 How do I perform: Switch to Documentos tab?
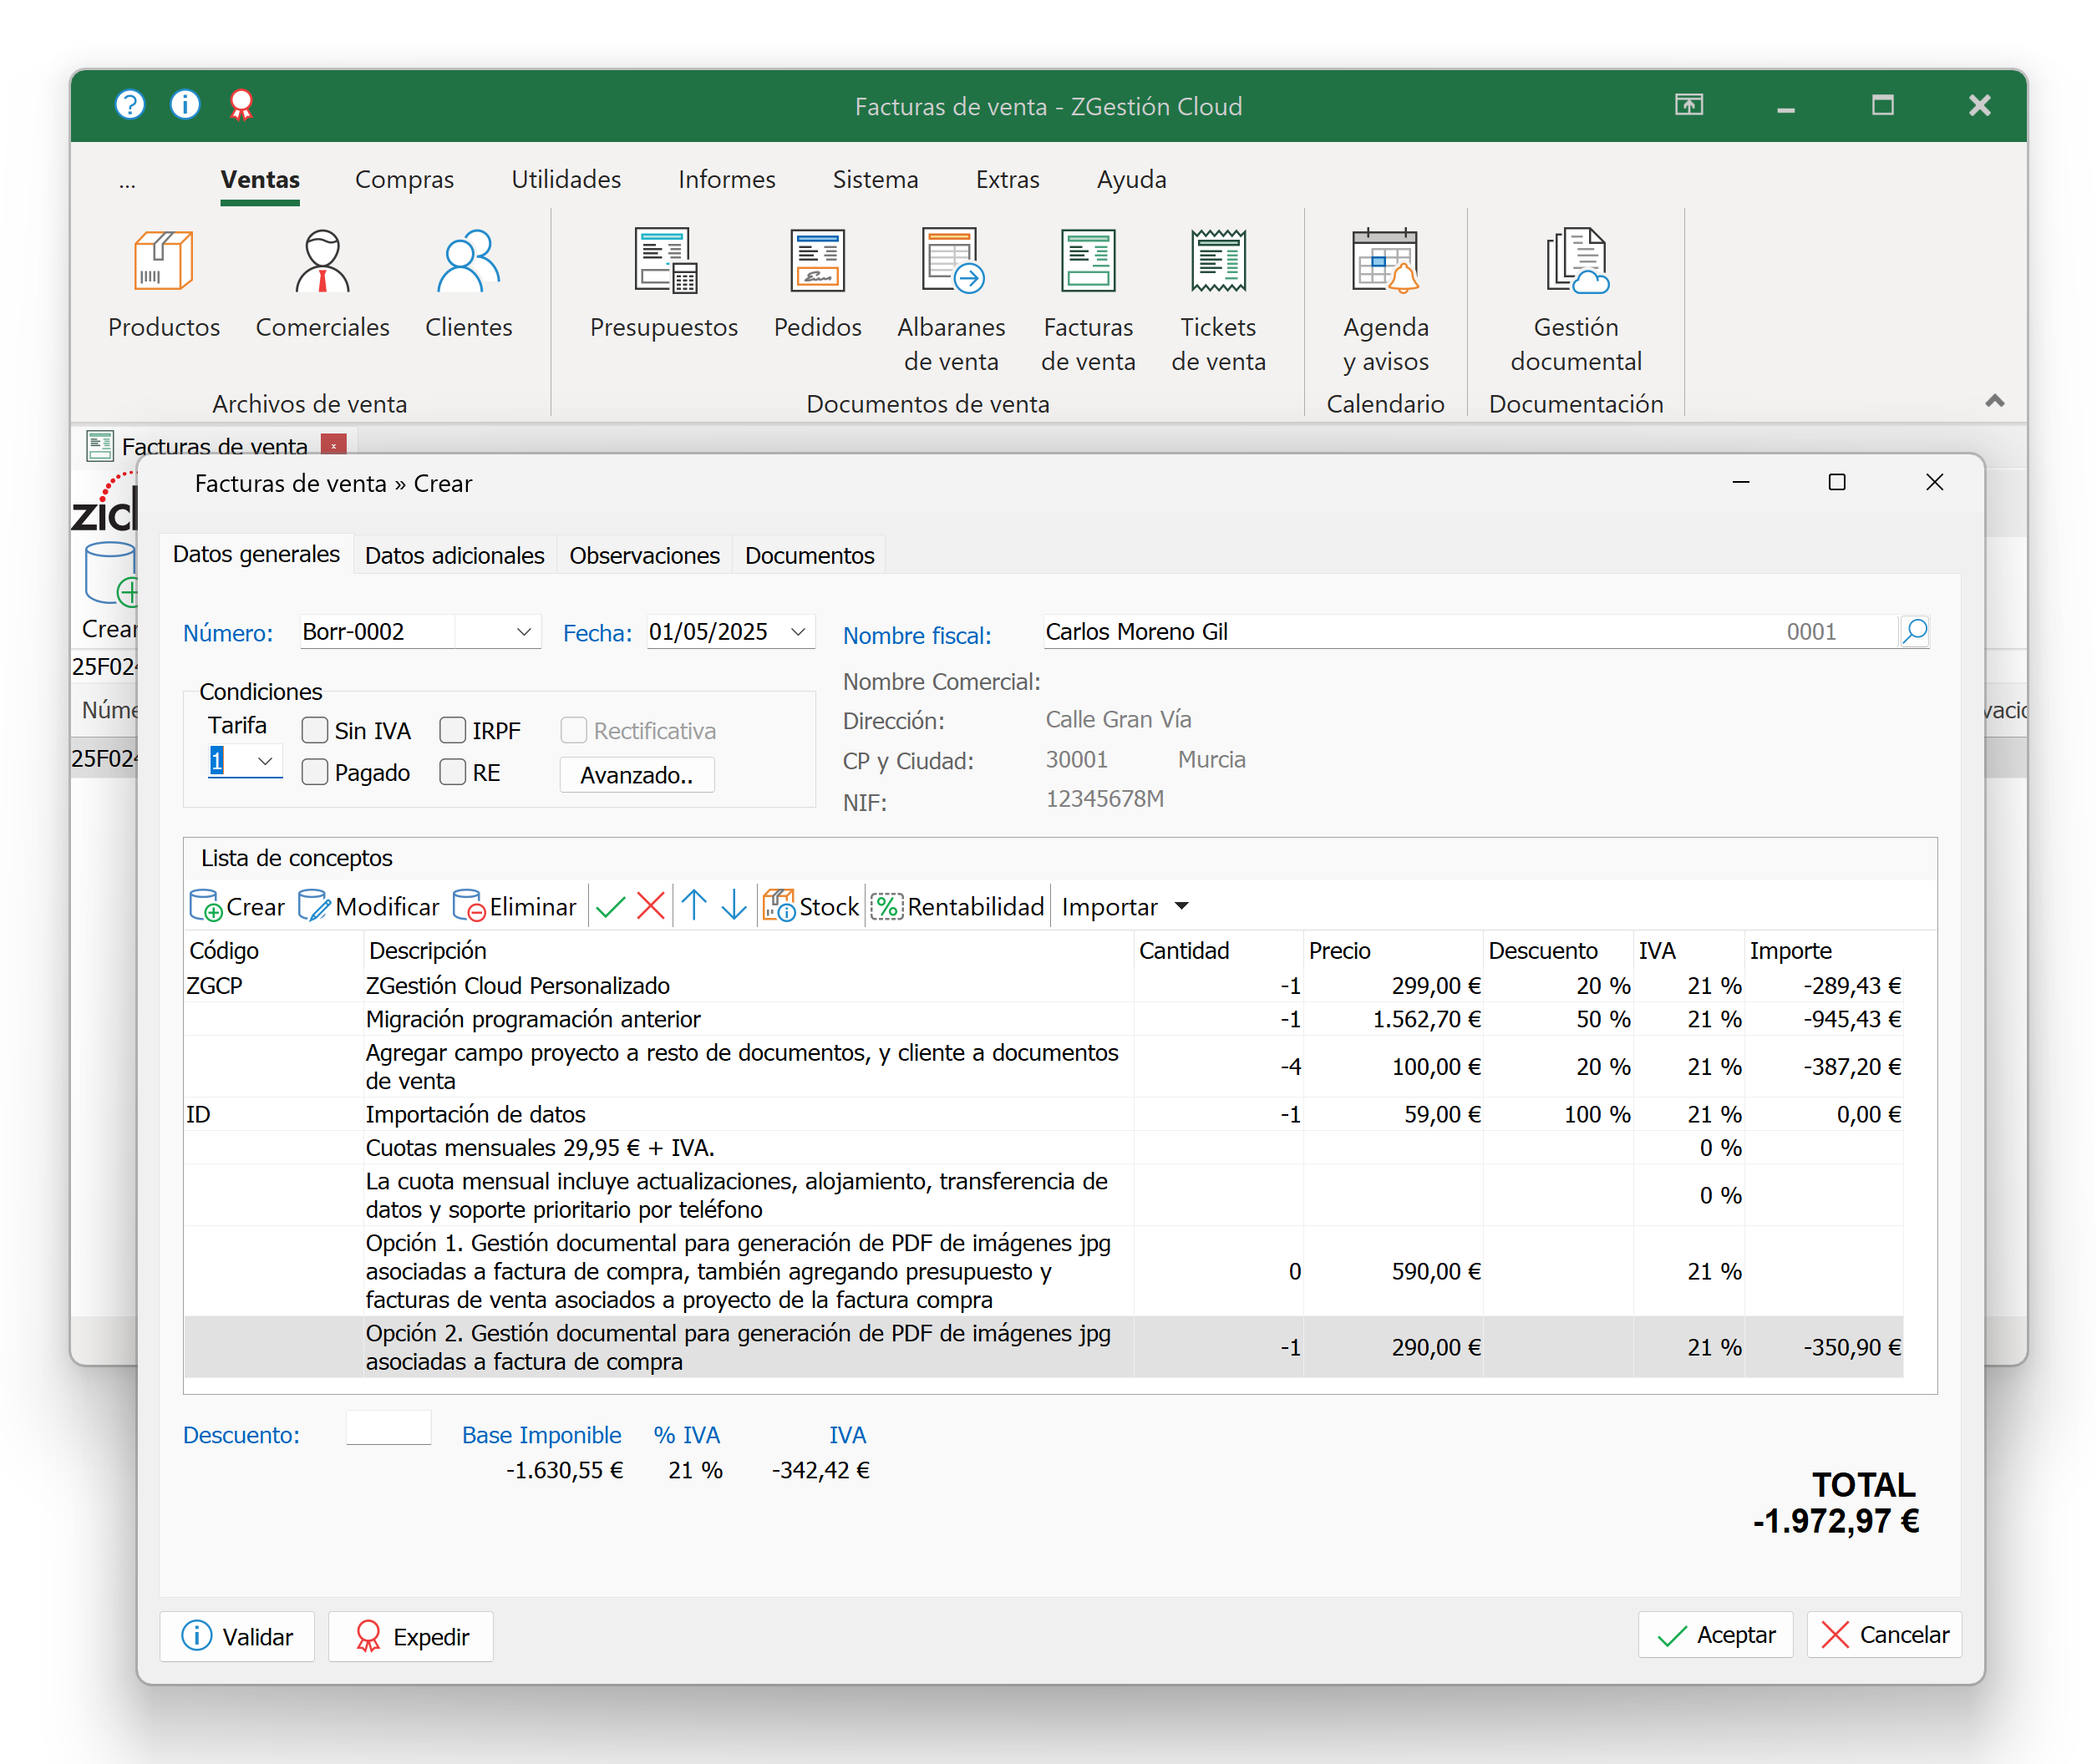(809, 555)
